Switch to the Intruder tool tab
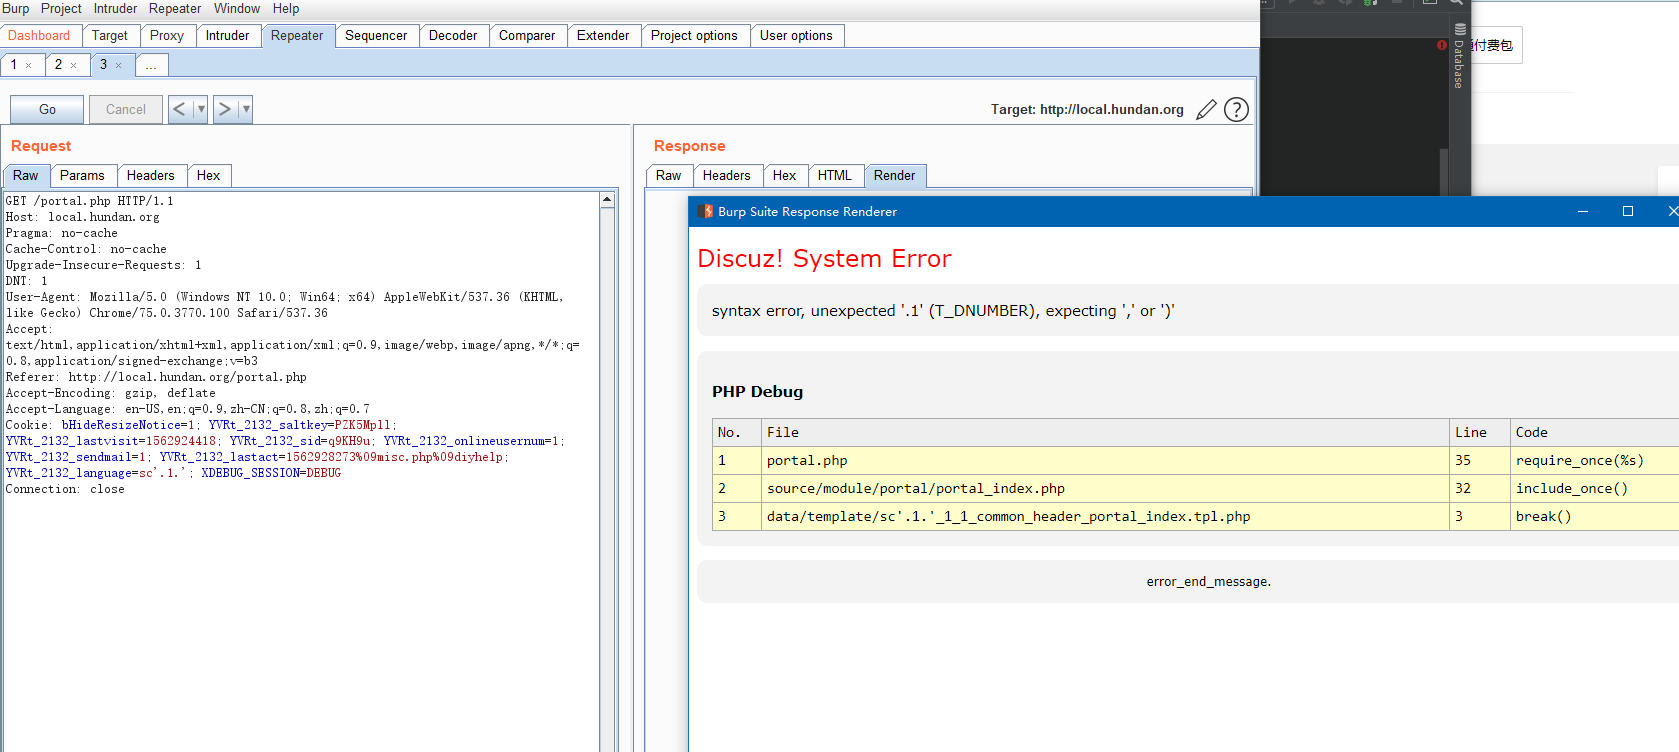This screenshot has height=752, width=1679. point(228,35)
